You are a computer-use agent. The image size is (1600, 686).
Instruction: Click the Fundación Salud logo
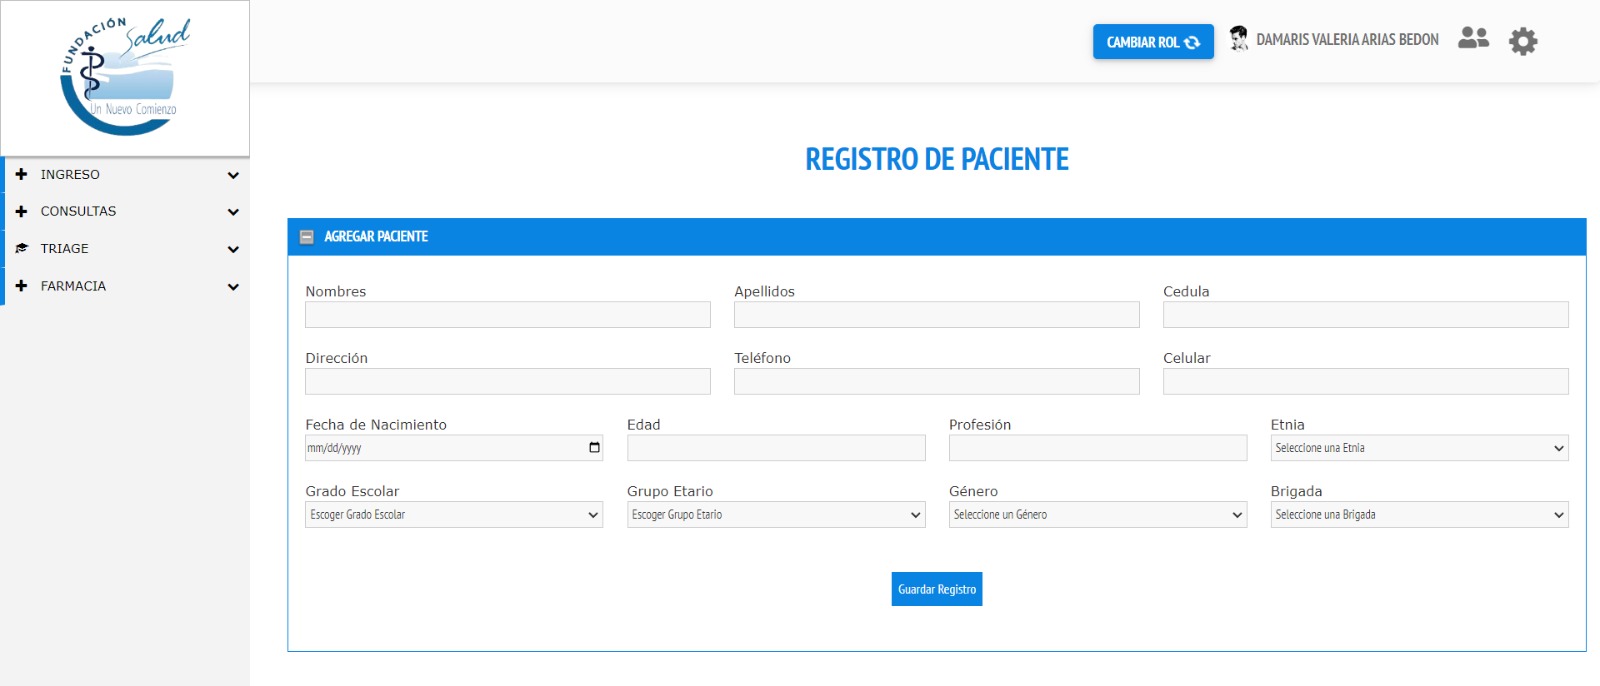point(125,78)
